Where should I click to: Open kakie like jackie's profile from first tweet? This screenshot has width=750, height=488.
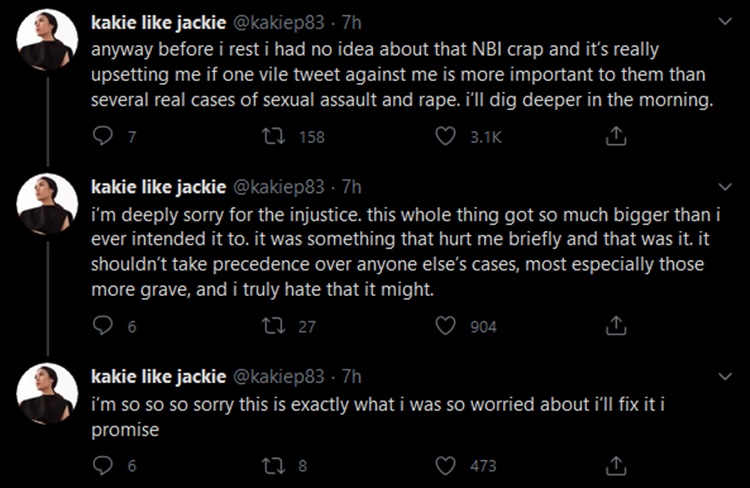(x=158, y=22)
